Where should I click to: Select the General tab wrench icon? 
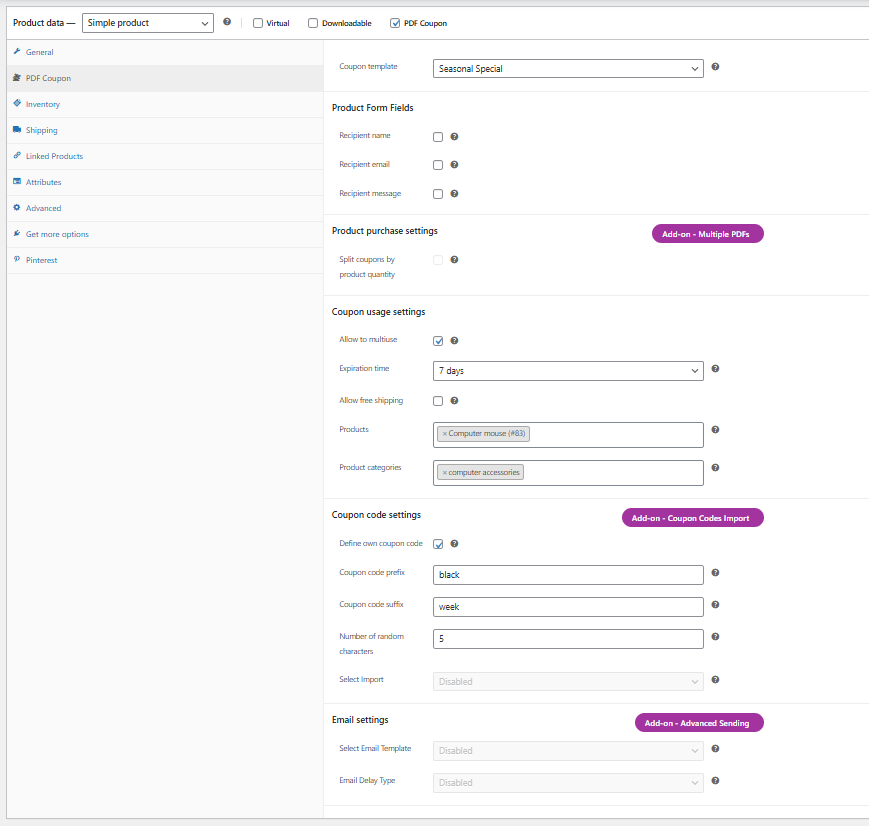click(x=17, y=52)
